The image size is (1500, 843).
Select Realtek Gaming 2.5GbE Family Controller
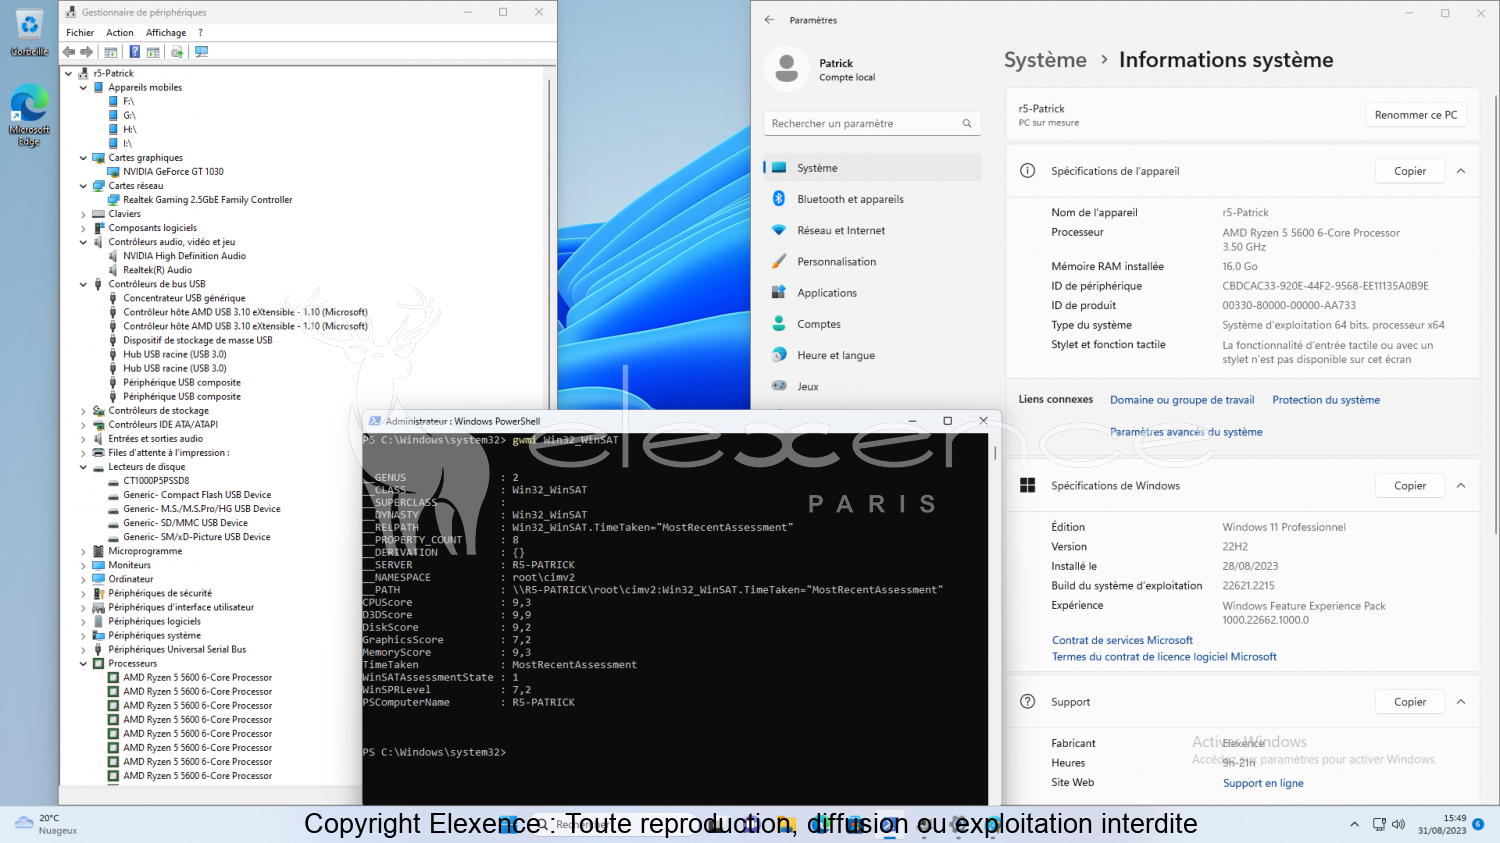207,200
